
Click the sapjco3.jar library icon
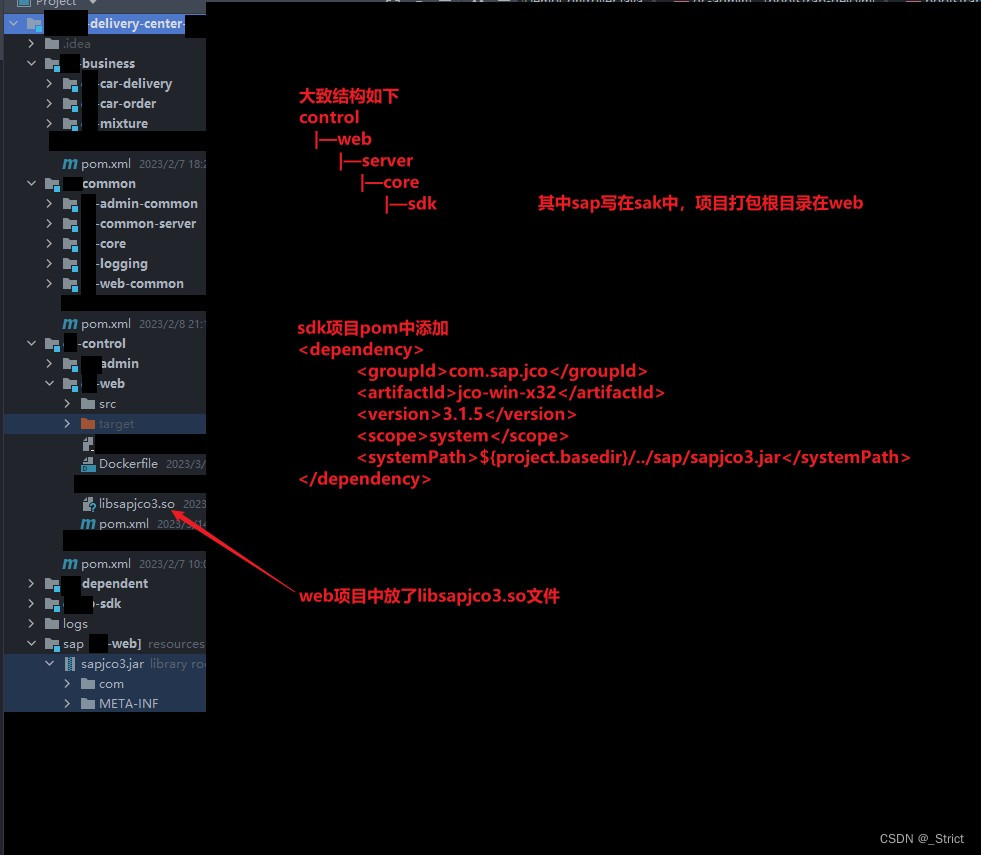70,663
